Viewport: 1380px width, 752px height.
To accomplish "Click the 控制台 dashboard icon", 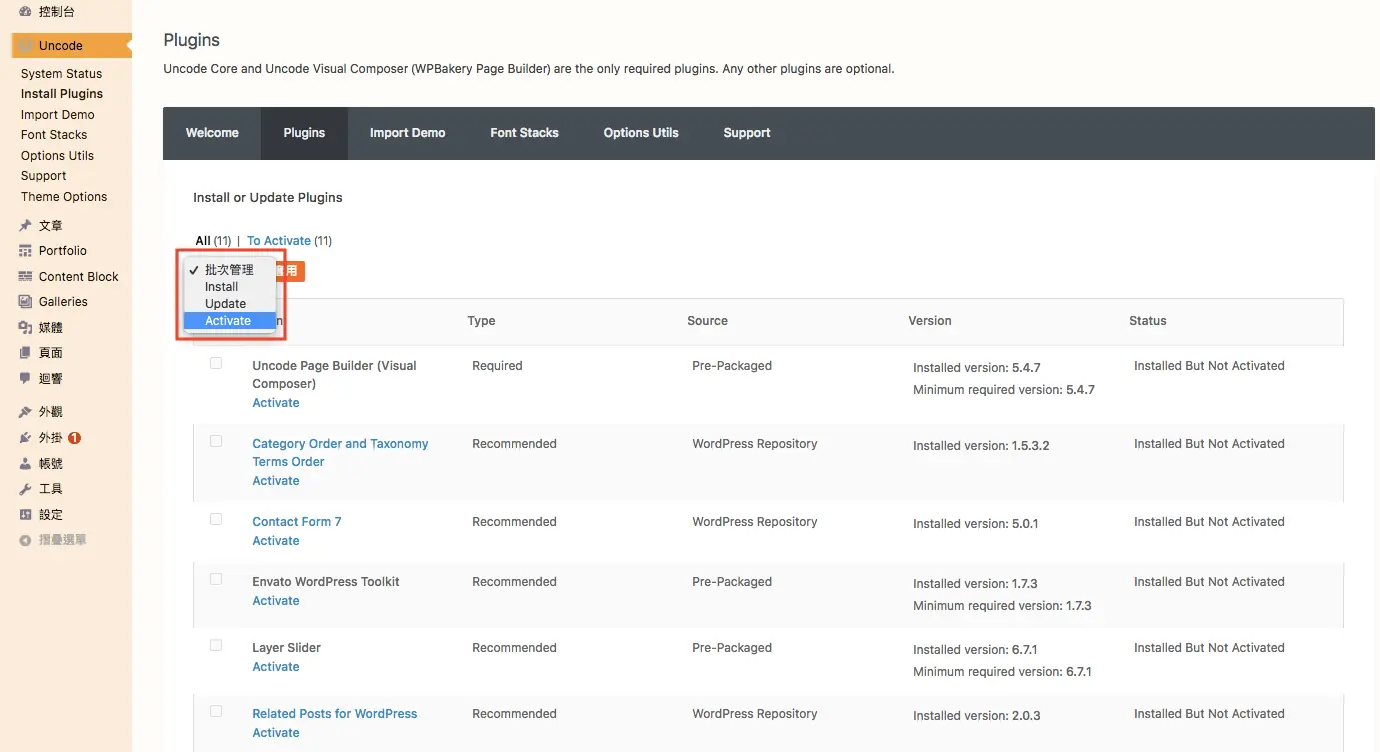I will pyautogui.click(x=26, y=12).
